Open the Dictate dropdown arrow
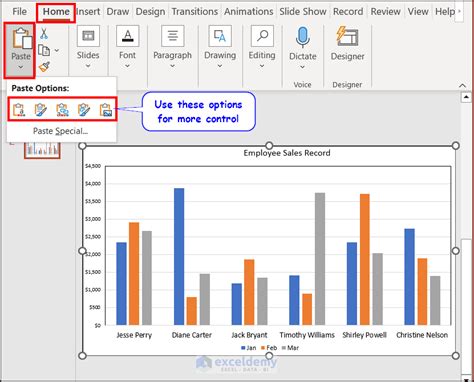This screenshot has width=474, height=382. 302,67
